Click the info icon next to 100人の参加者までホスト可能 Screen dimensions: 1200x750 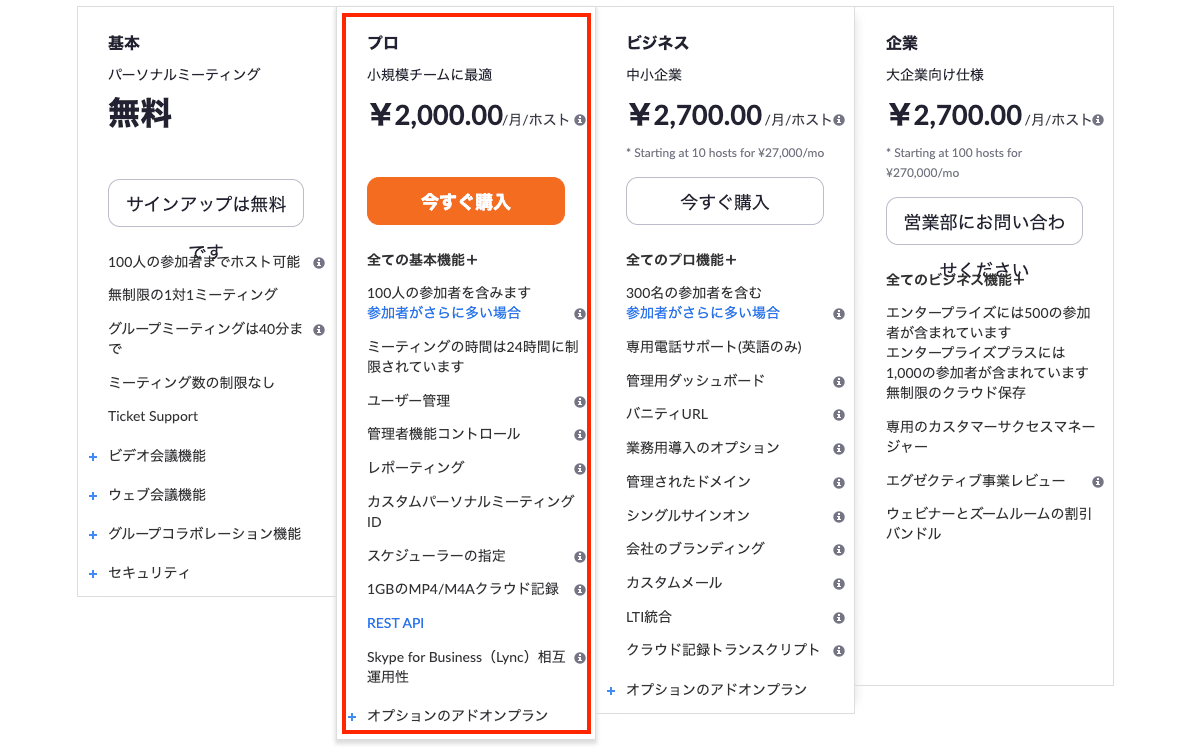click(319, 264)
